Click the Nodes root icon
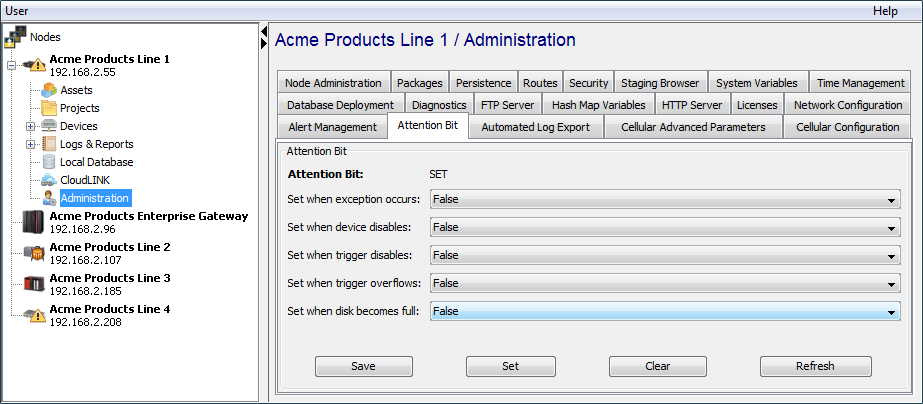923x404 pixels. 15,37
